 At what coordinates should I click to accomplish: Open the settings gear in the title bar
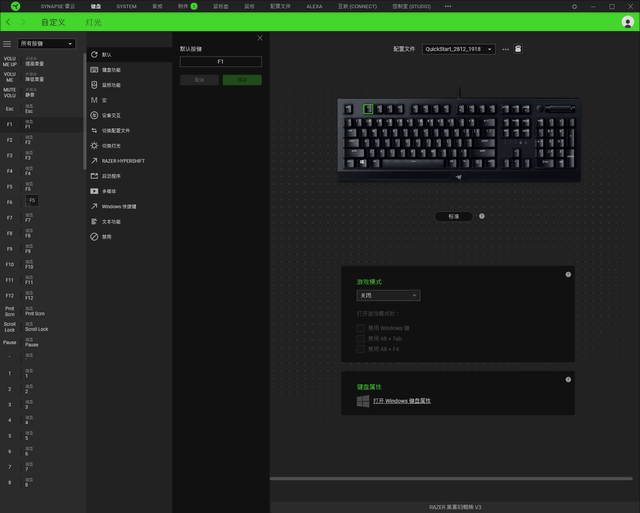(574, 7)
